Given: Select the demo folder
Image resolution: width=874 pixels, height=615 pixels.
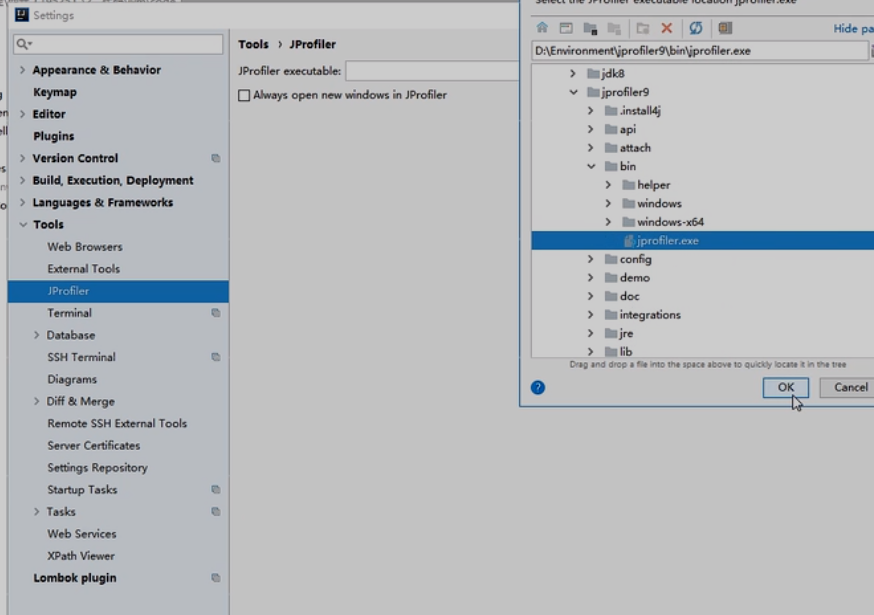Looking at the screenshot, I should pos(634,278).
